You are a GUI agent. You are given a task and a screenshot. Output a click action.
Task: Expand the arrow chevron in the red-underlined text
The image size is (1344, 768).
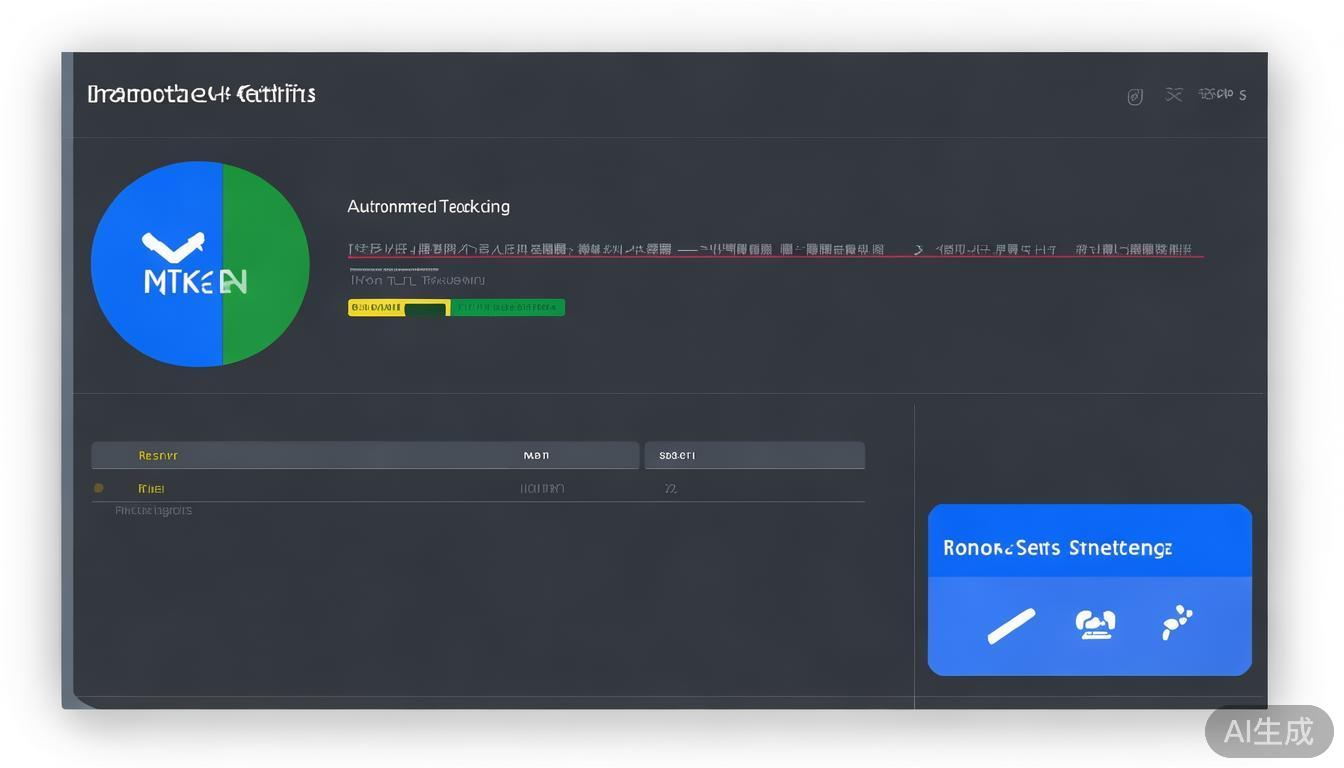click(x=918, y=250)
